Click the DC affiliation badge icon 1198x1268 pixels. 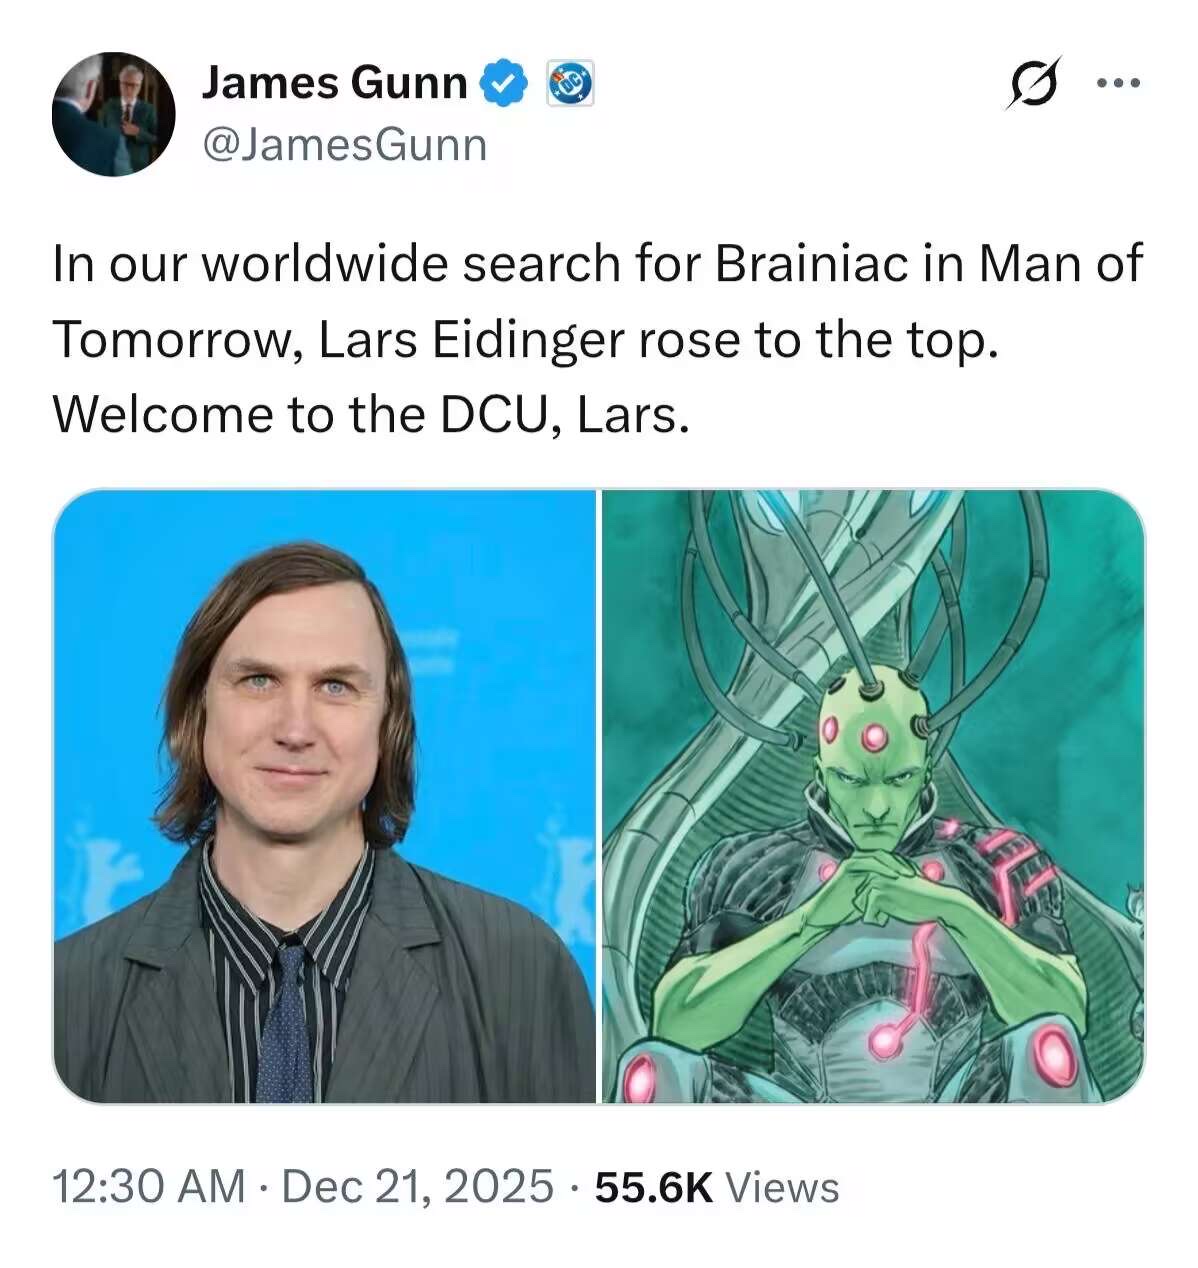point(570,83)
